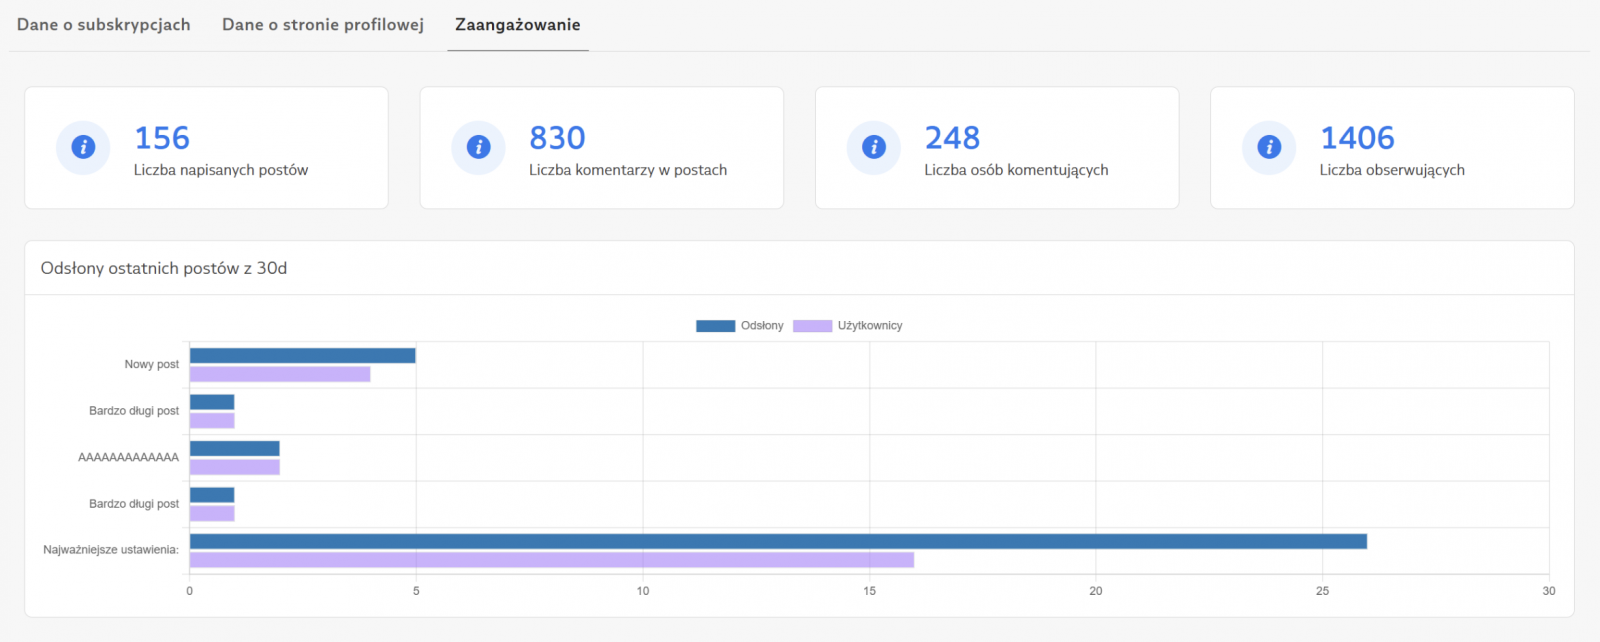
Task: Toggle Użytkownicy series via legend label
Action: coord(869,326)
